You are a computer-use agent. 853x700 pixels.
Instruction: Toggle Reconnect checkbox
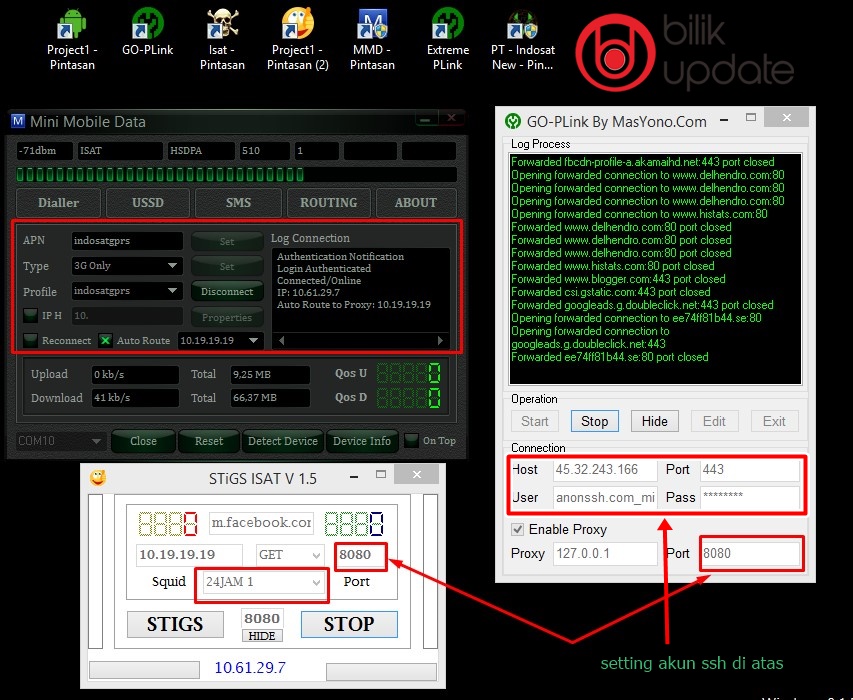tap(30, 340)
